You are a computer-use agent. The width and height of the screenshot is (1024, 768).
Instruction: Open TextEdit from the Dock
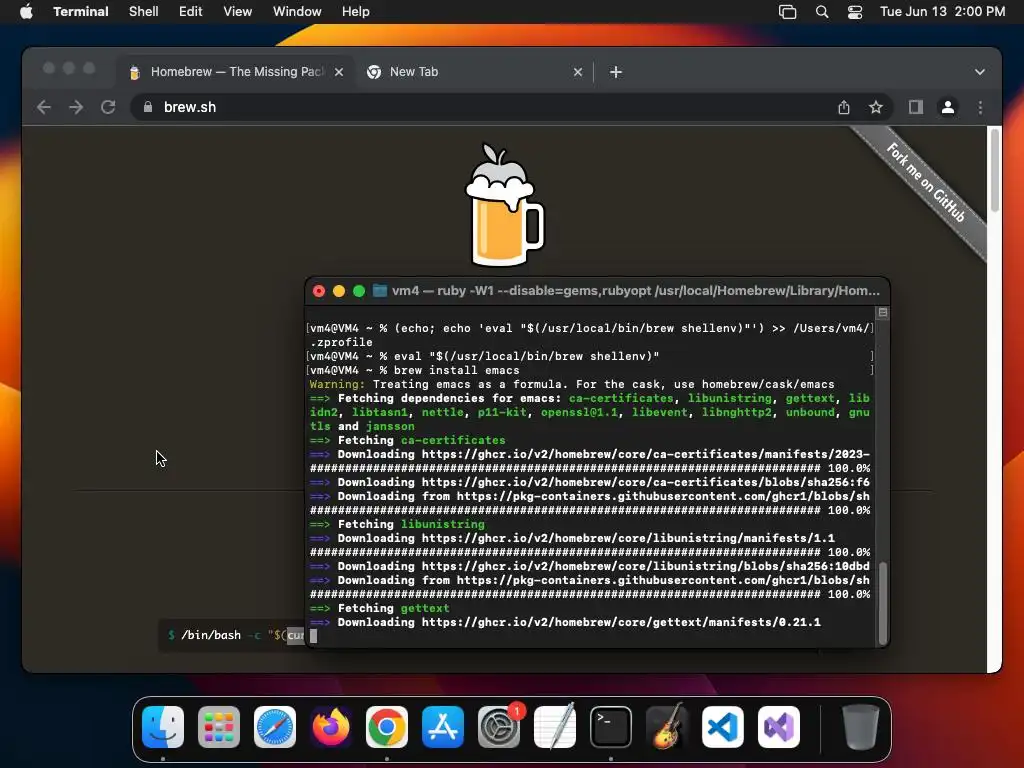click(555, 727)
